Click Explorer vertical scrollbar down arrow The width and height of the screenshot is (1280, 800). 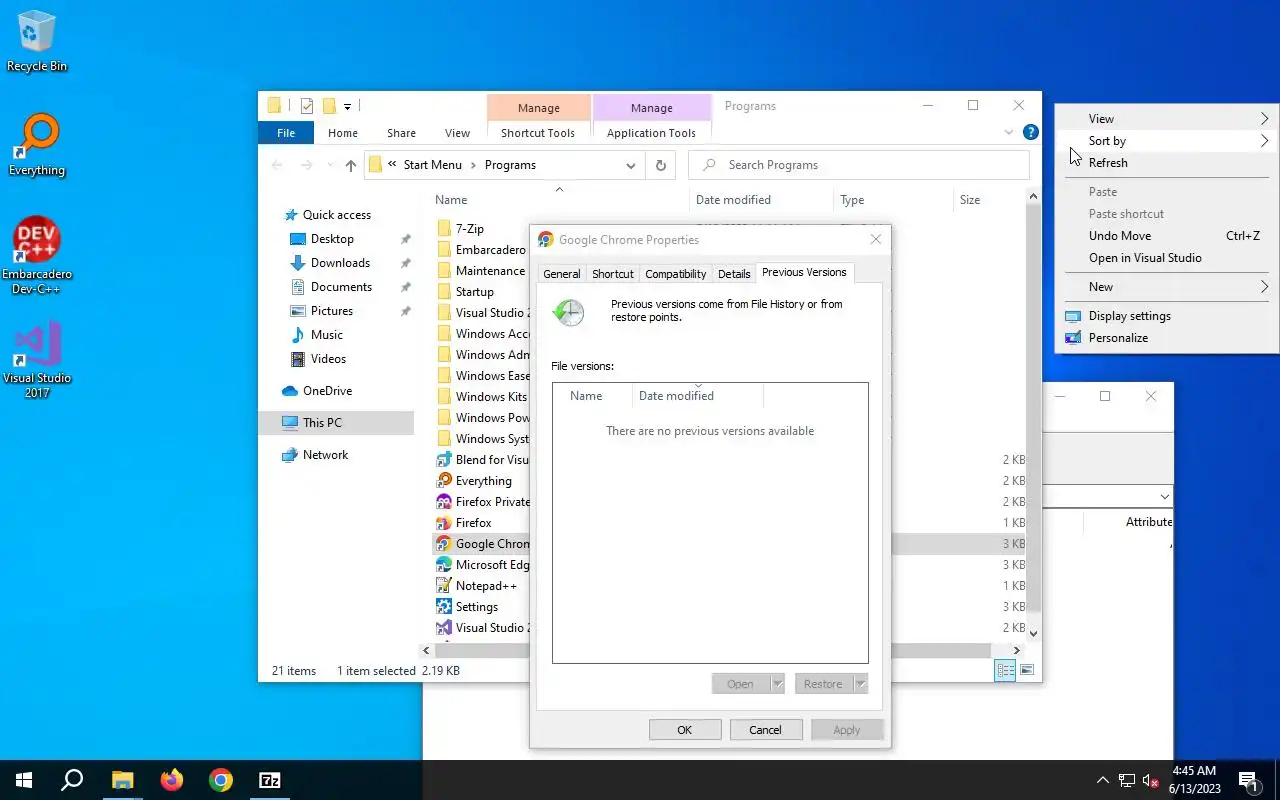point(1034,633)
